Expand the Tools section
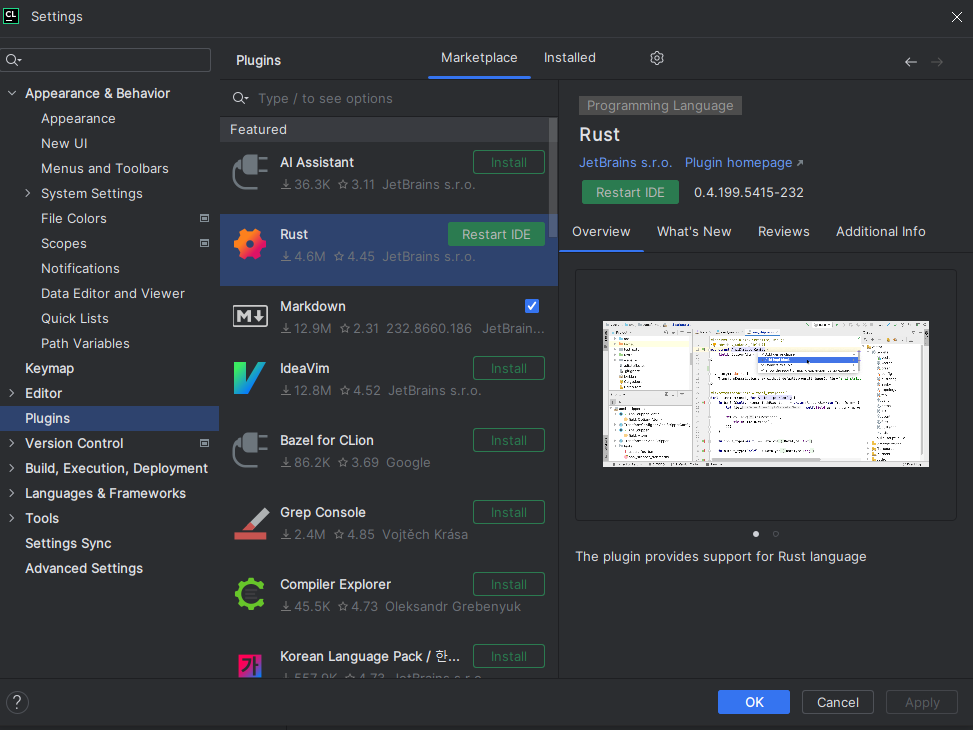This screenshot has height=730, width=973. pos(12,518)
